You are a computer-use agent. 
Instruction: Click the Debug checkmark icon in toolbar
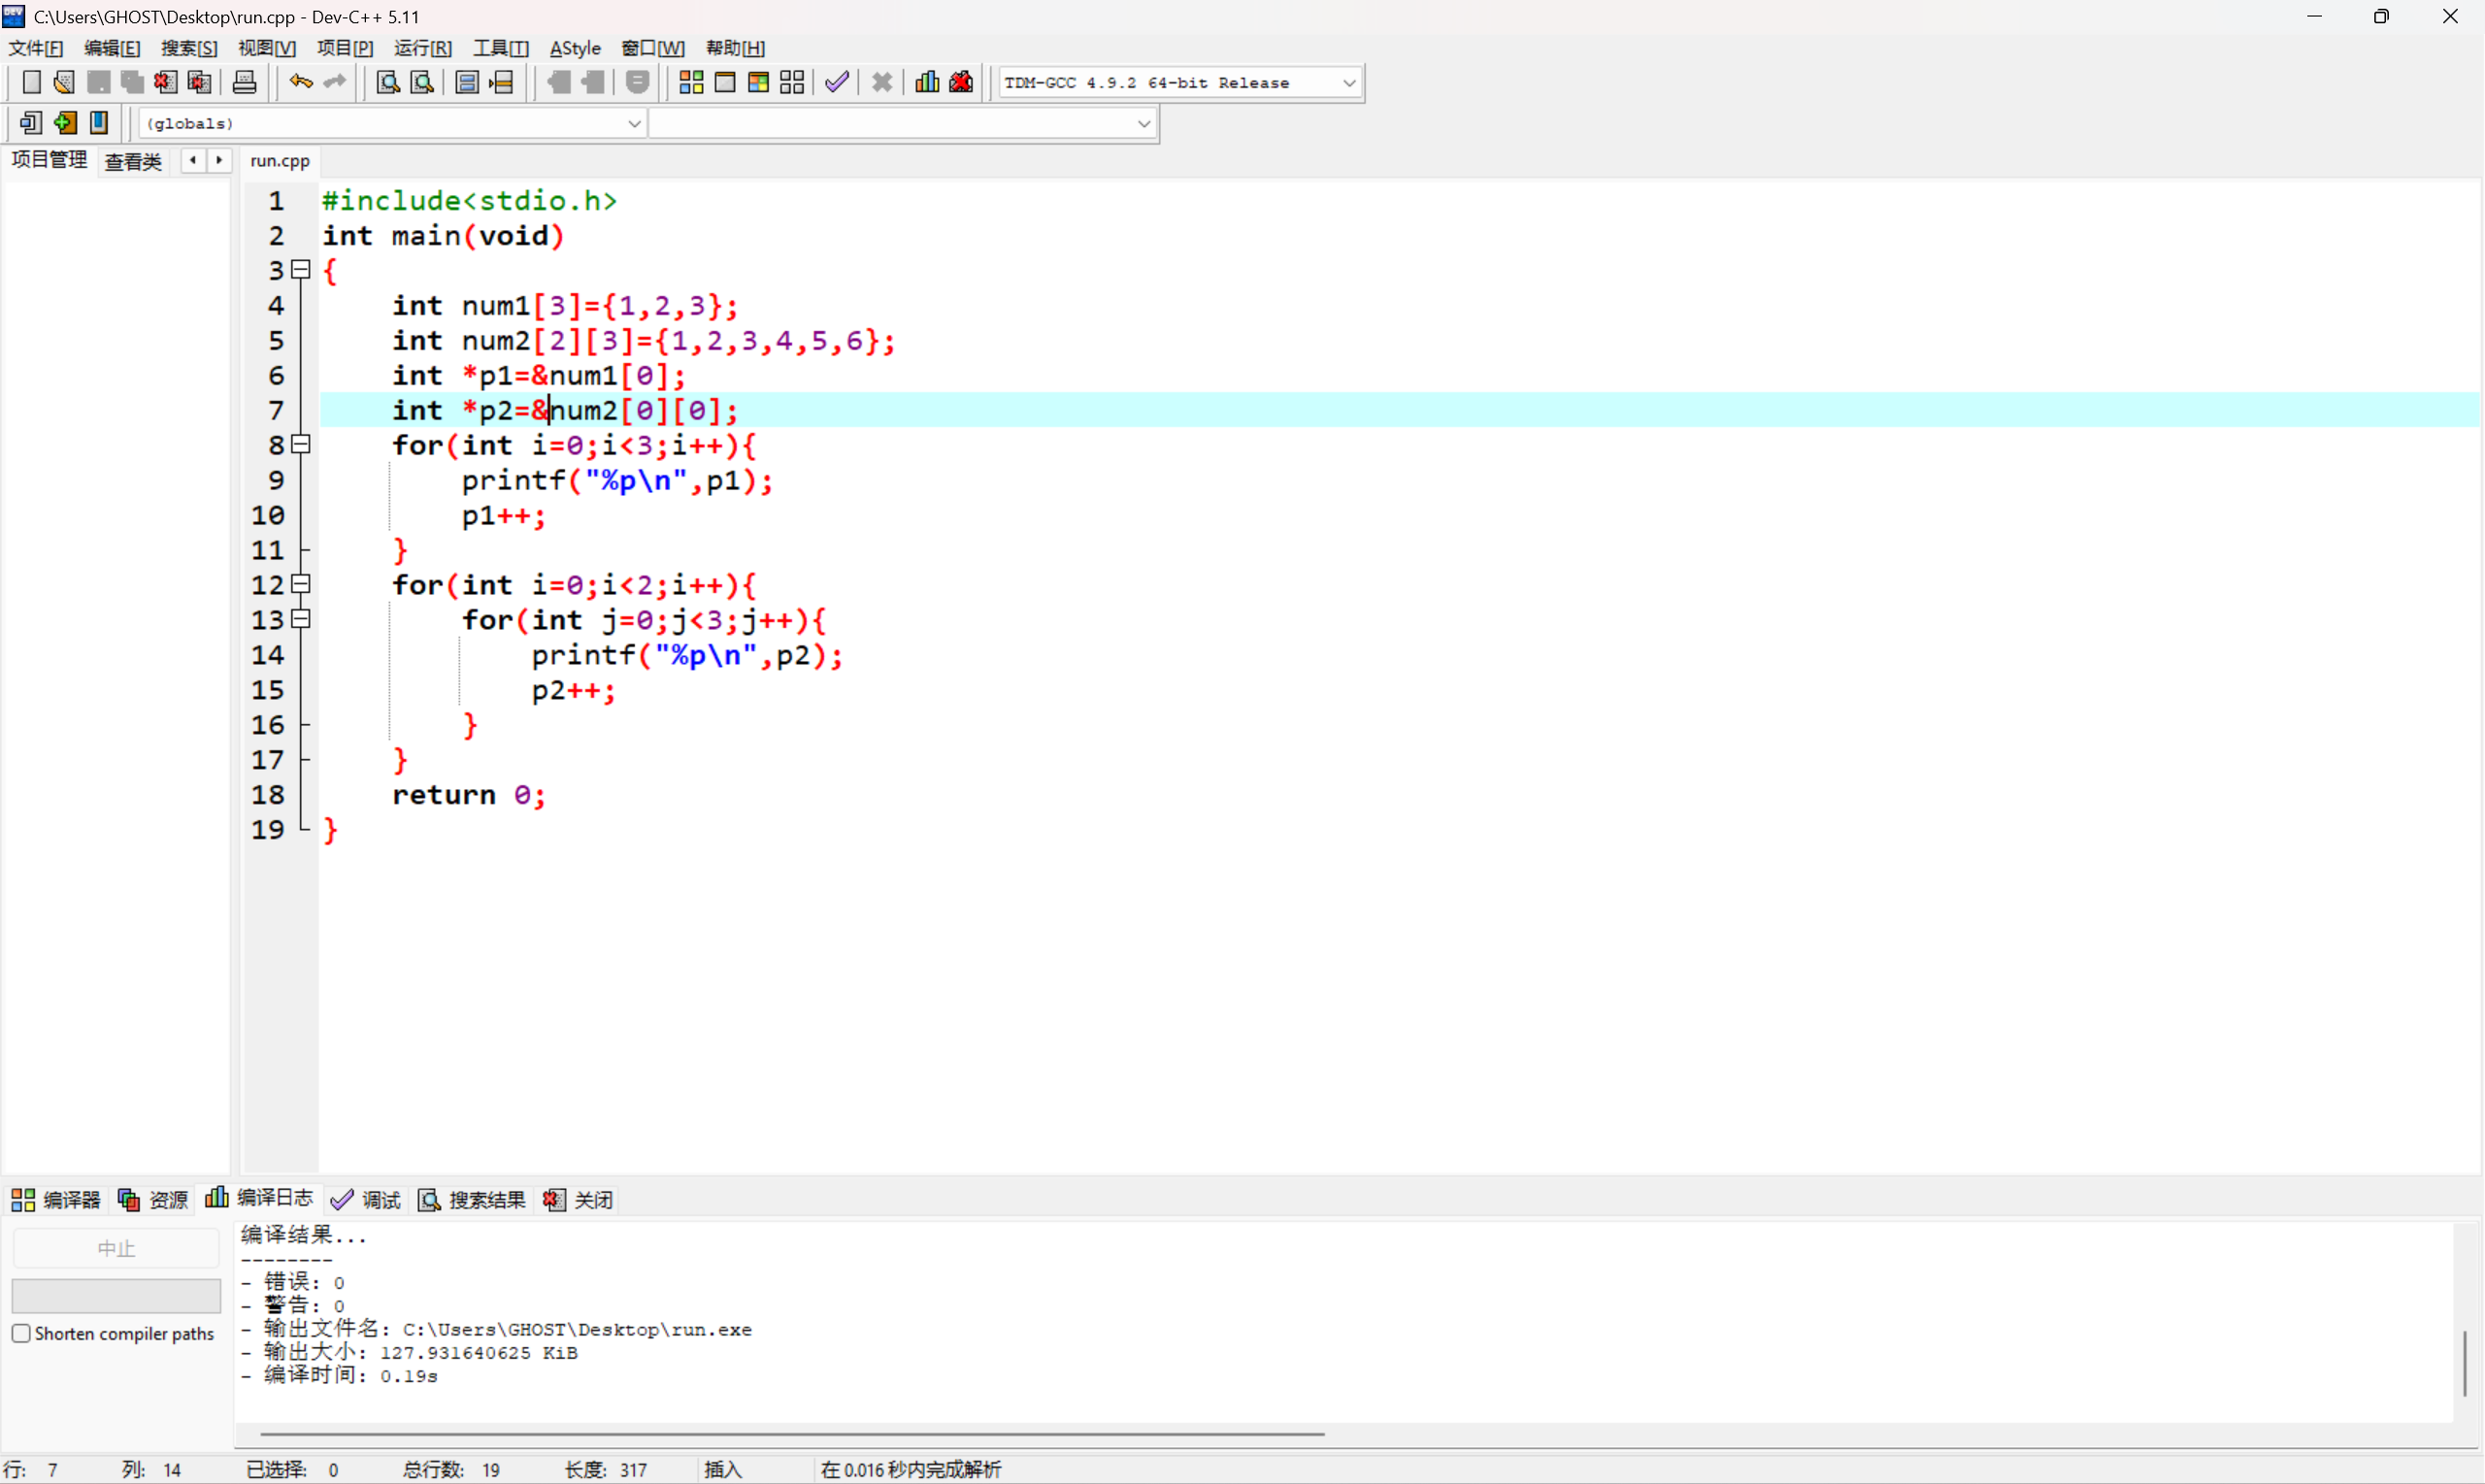pos(837,82)
